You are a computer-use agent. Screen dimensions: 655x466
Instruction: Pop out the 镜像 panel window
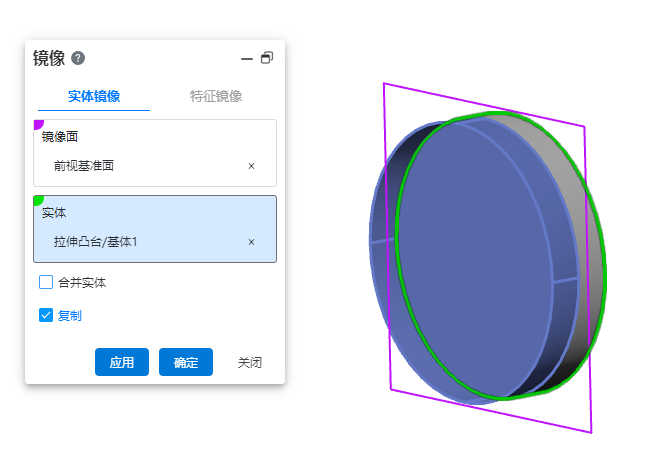pyautogui.click(x=267, y=58)
